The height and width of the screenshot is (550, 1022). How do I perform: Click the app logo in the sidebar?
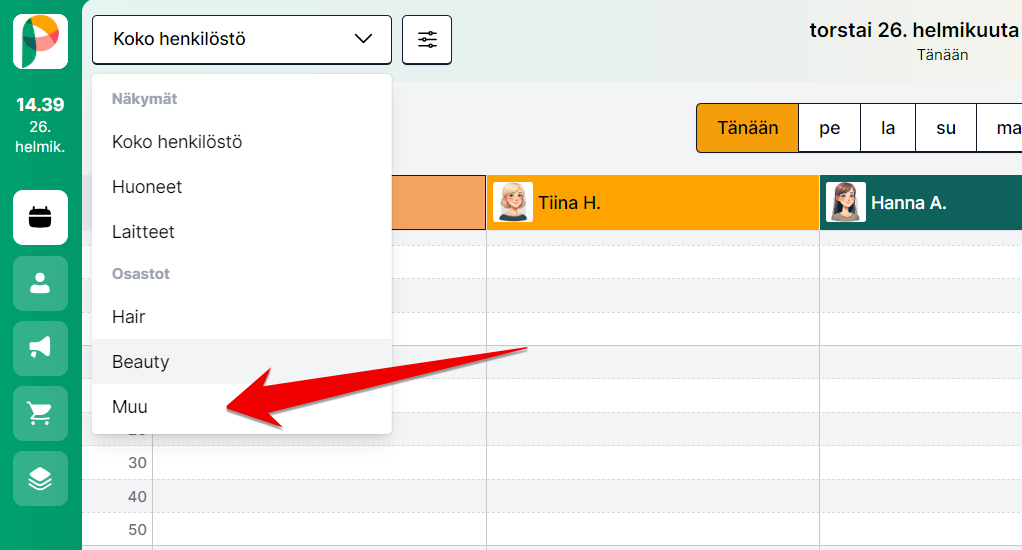pos(40,42)
